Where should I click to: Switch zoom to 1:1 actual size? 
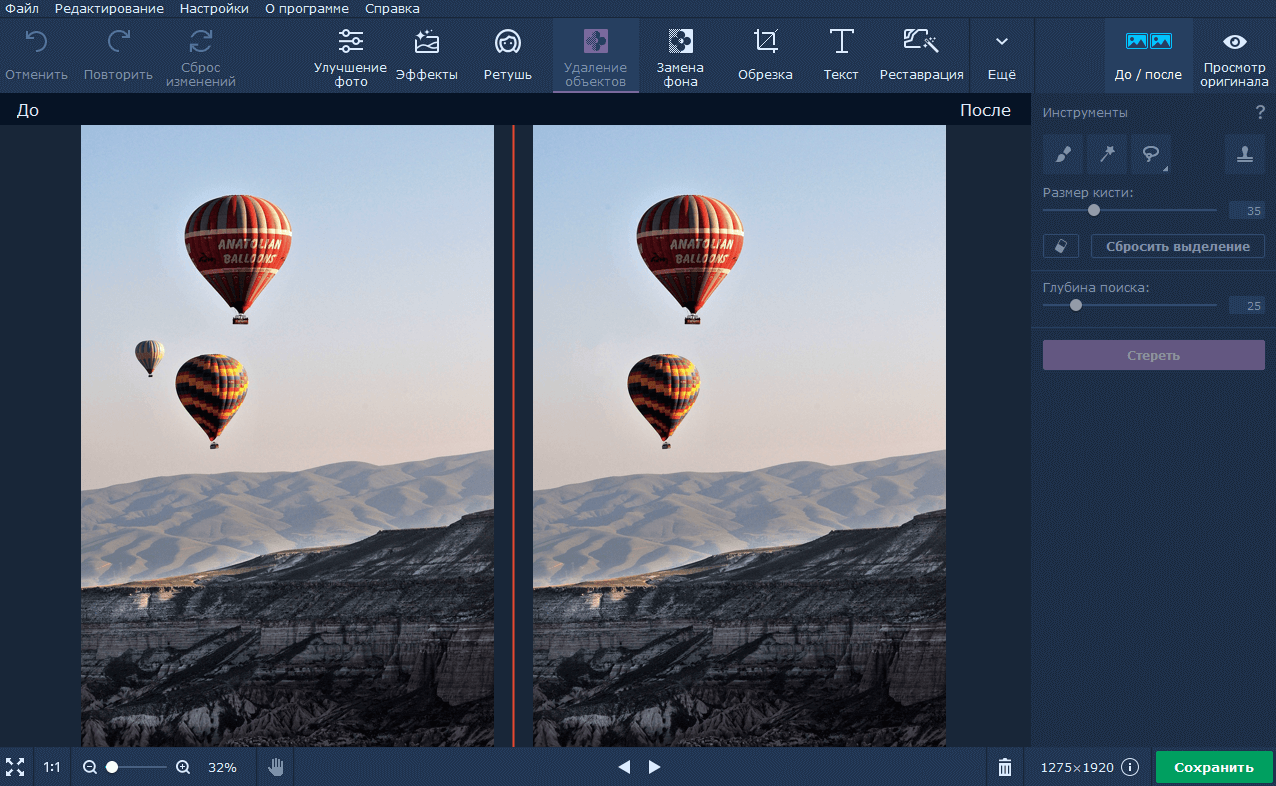51,767
